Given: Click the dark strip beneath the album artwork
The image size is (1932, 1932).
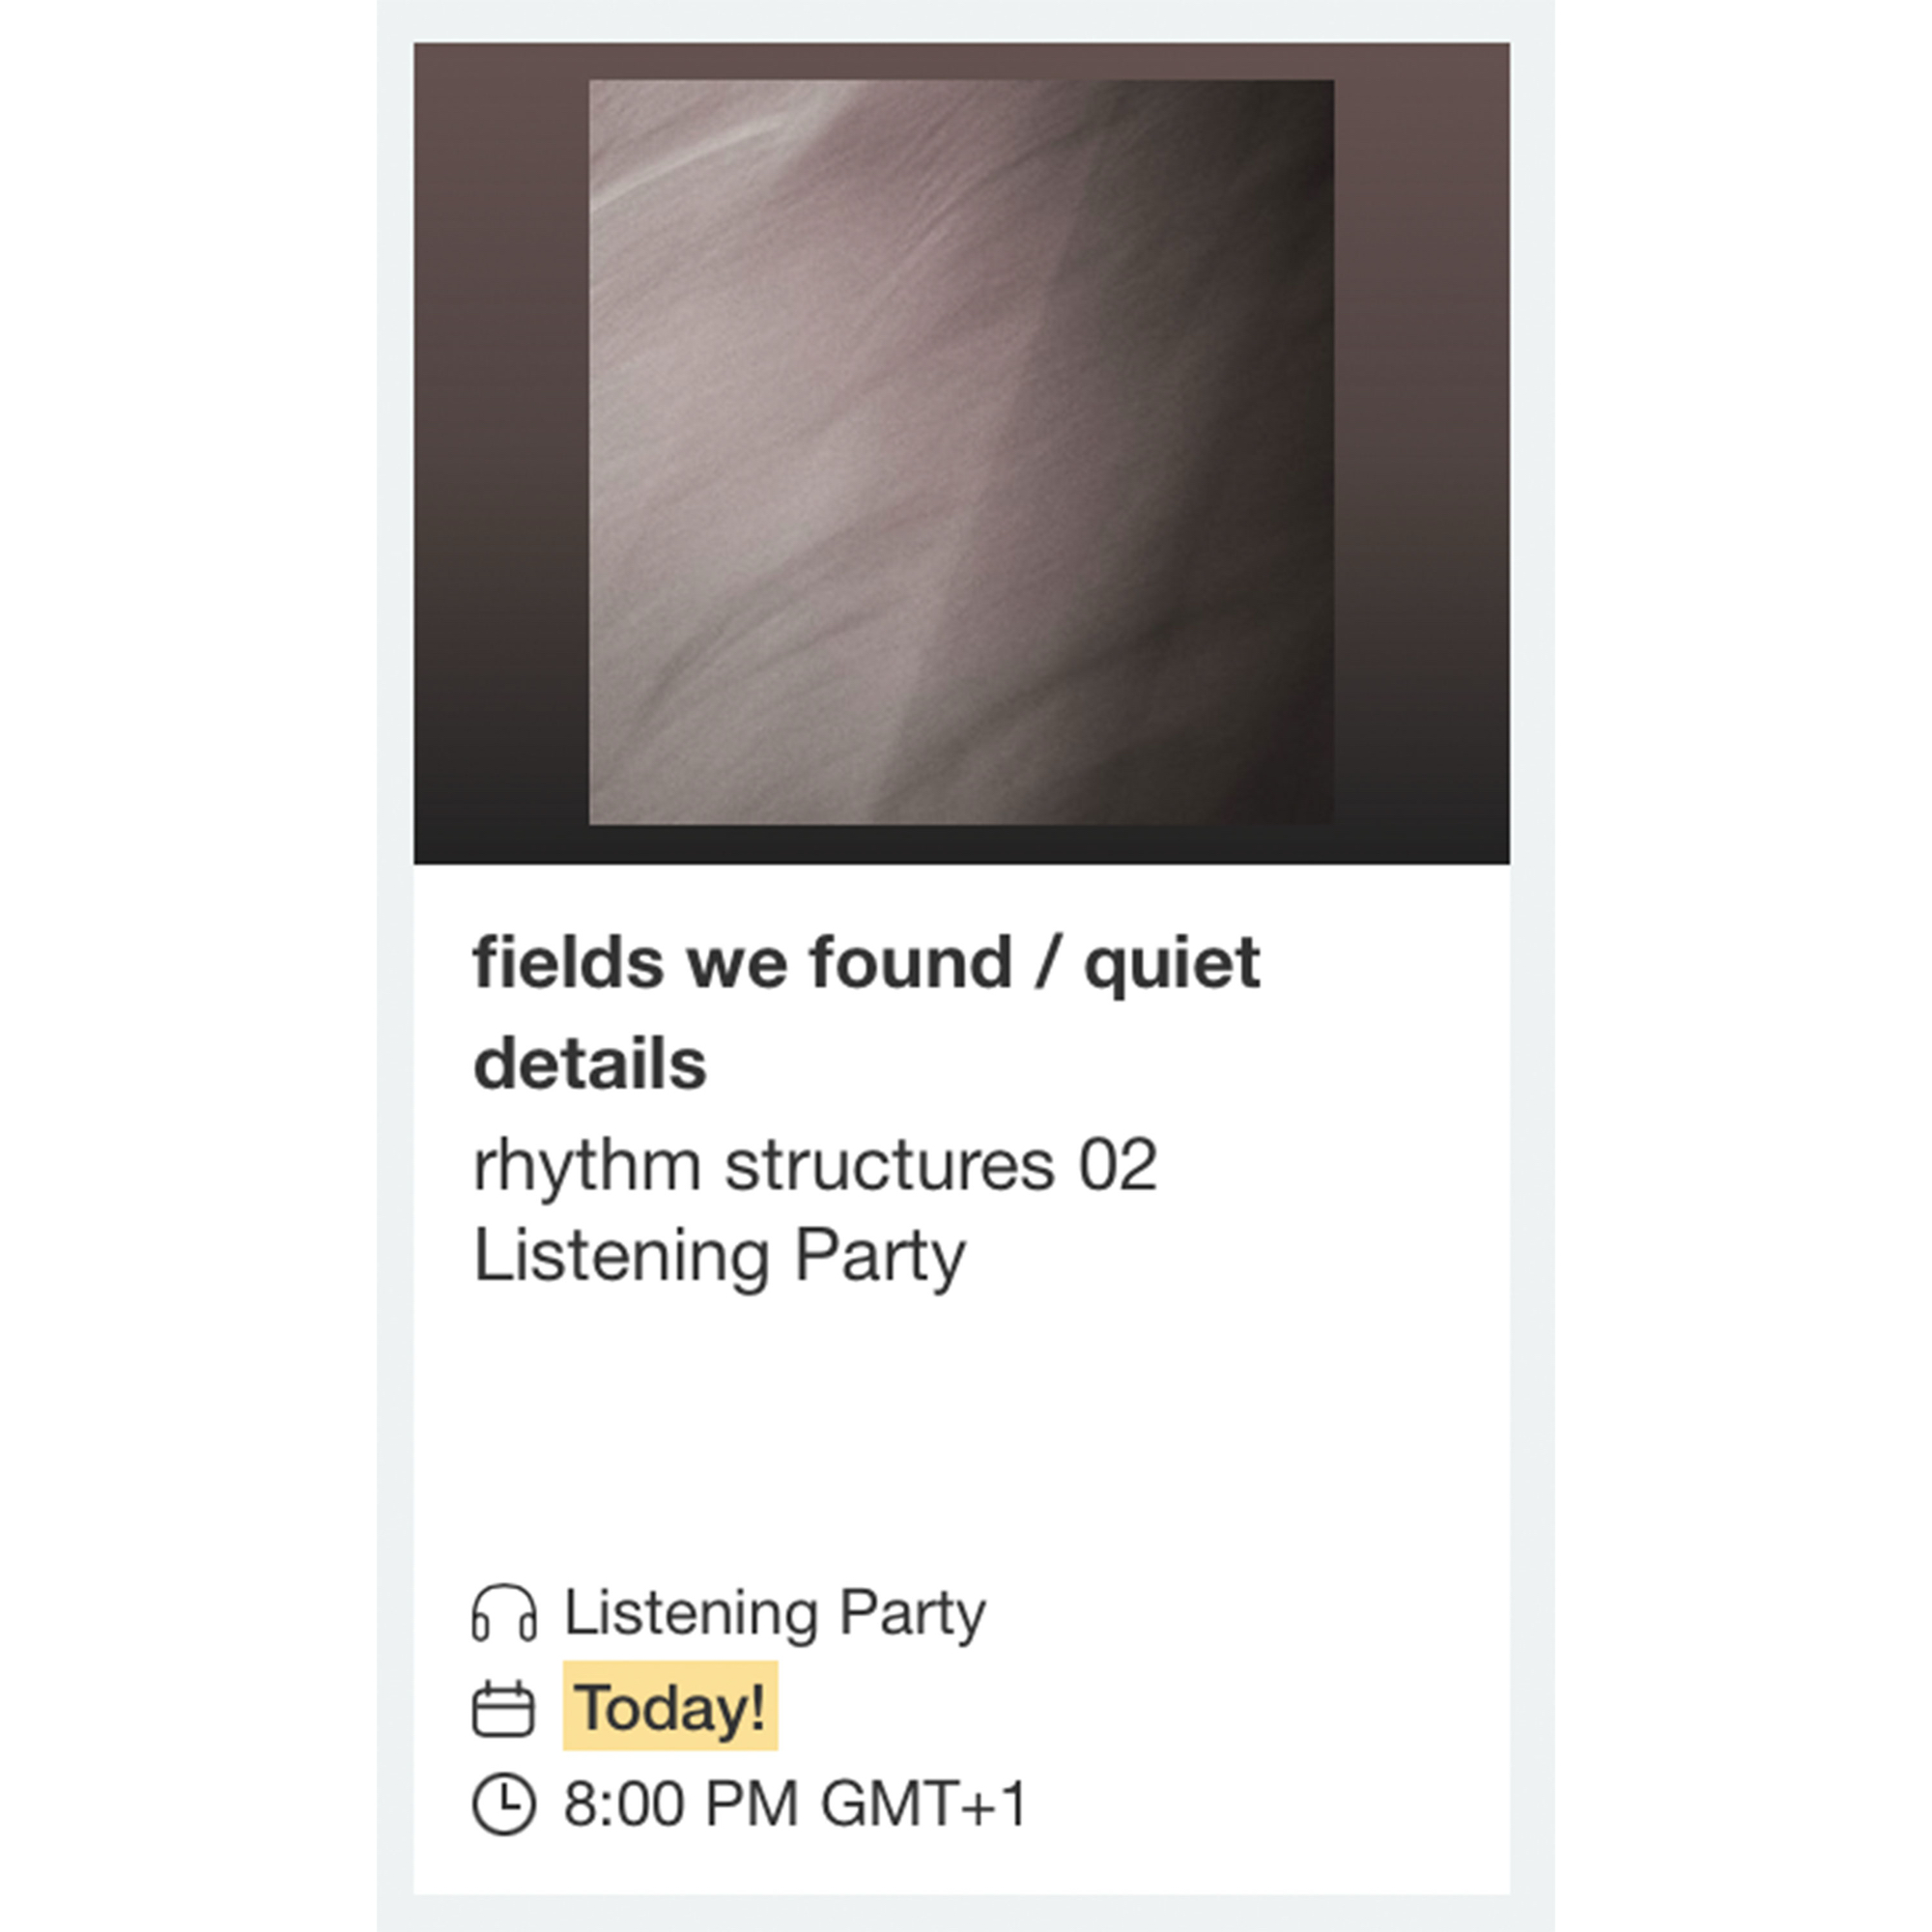Looking at the screenshot, I should tap(960, 845).
